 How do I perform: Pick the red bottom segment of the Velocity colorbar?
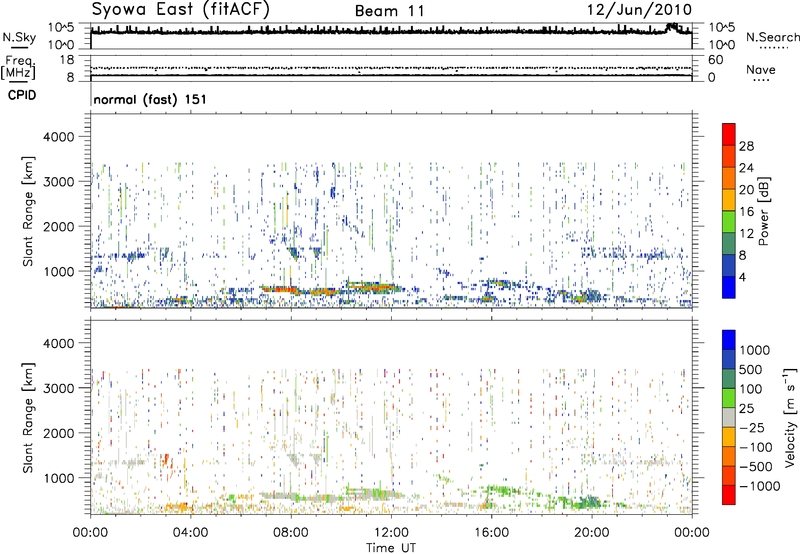click(x=729, y=495)
